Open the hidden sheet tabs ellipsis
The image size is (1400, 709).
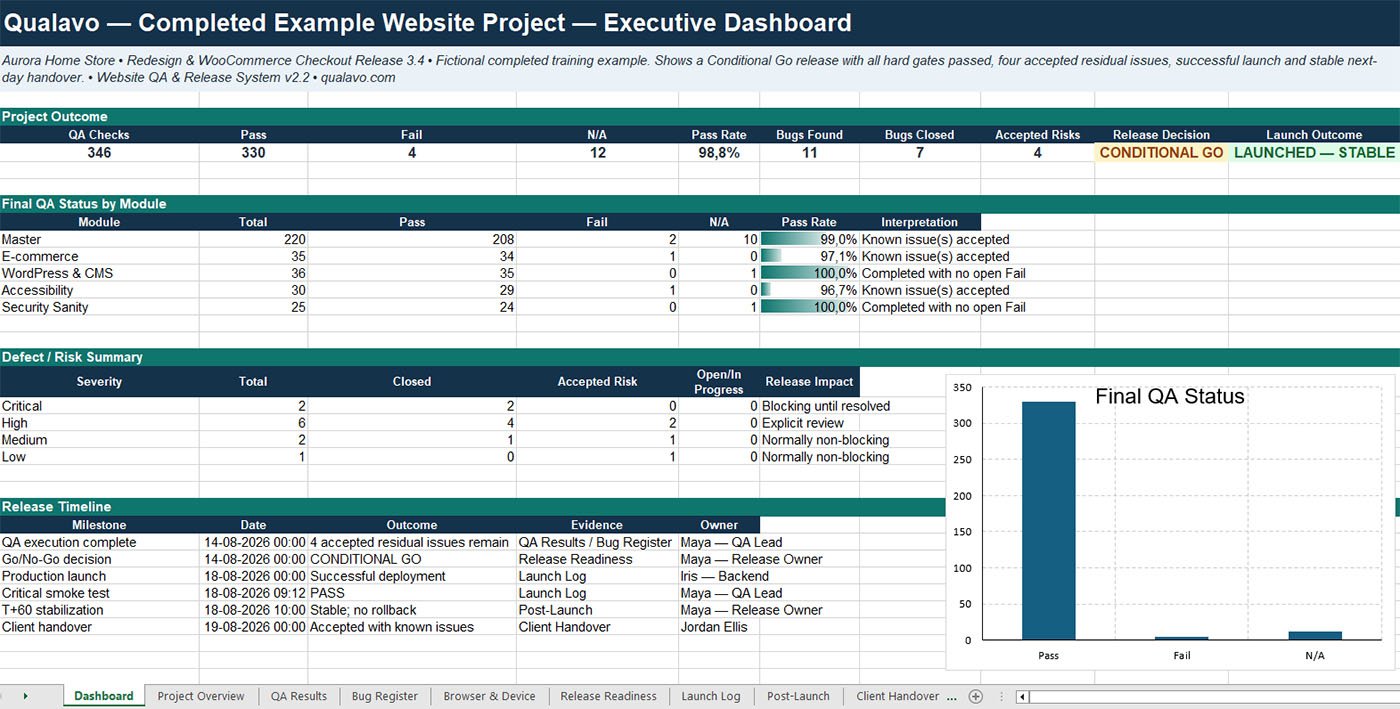(x=952, y=696)
